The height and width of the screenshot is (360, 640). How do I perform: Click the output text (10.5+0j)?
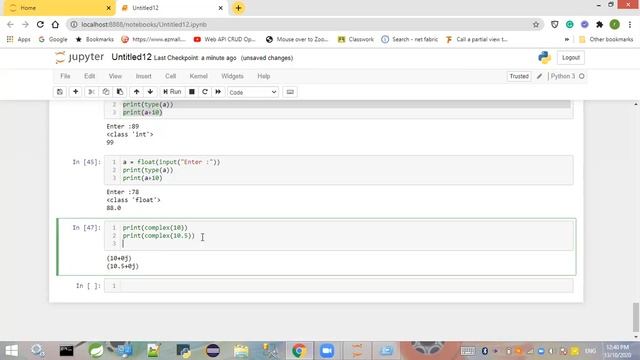[x=122, y=266]
